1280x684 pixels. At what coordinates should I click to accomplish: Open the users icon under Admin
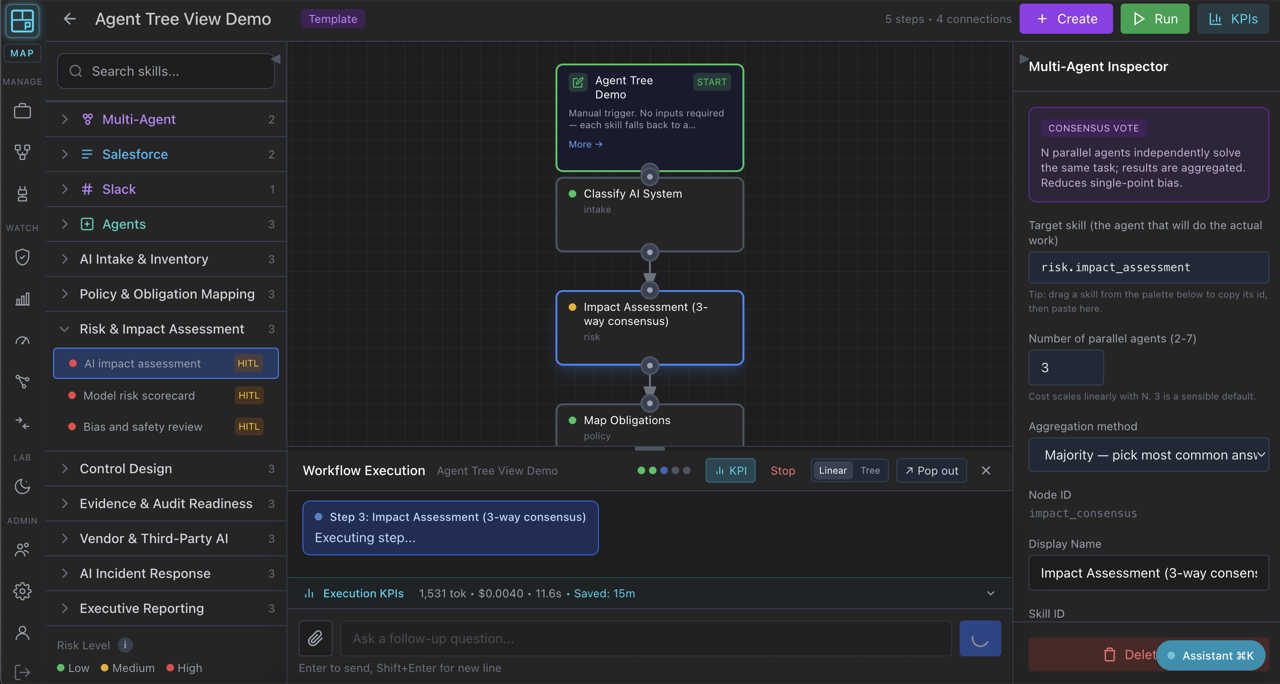(22, 549)
